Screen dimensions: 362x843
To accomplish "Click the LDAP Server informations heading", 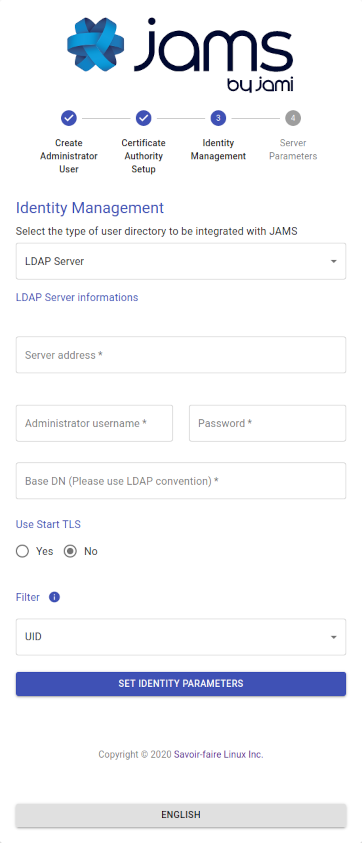I will [x=77, y=297].
